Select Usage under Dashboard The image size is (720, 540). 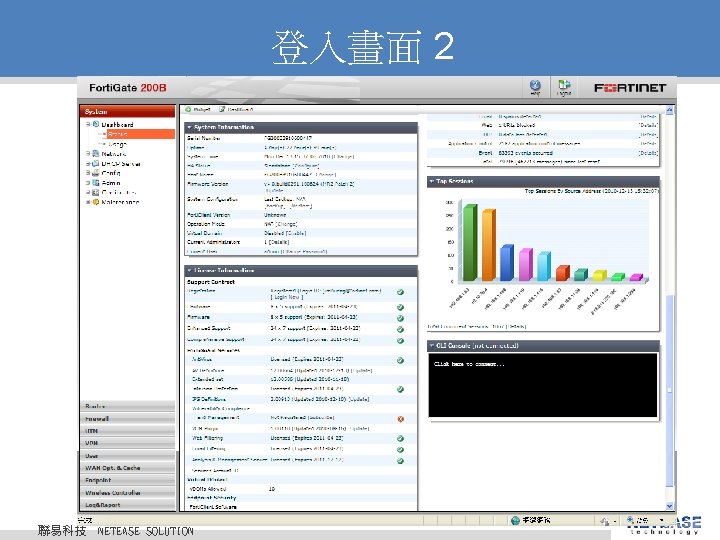tap(118, 144)
